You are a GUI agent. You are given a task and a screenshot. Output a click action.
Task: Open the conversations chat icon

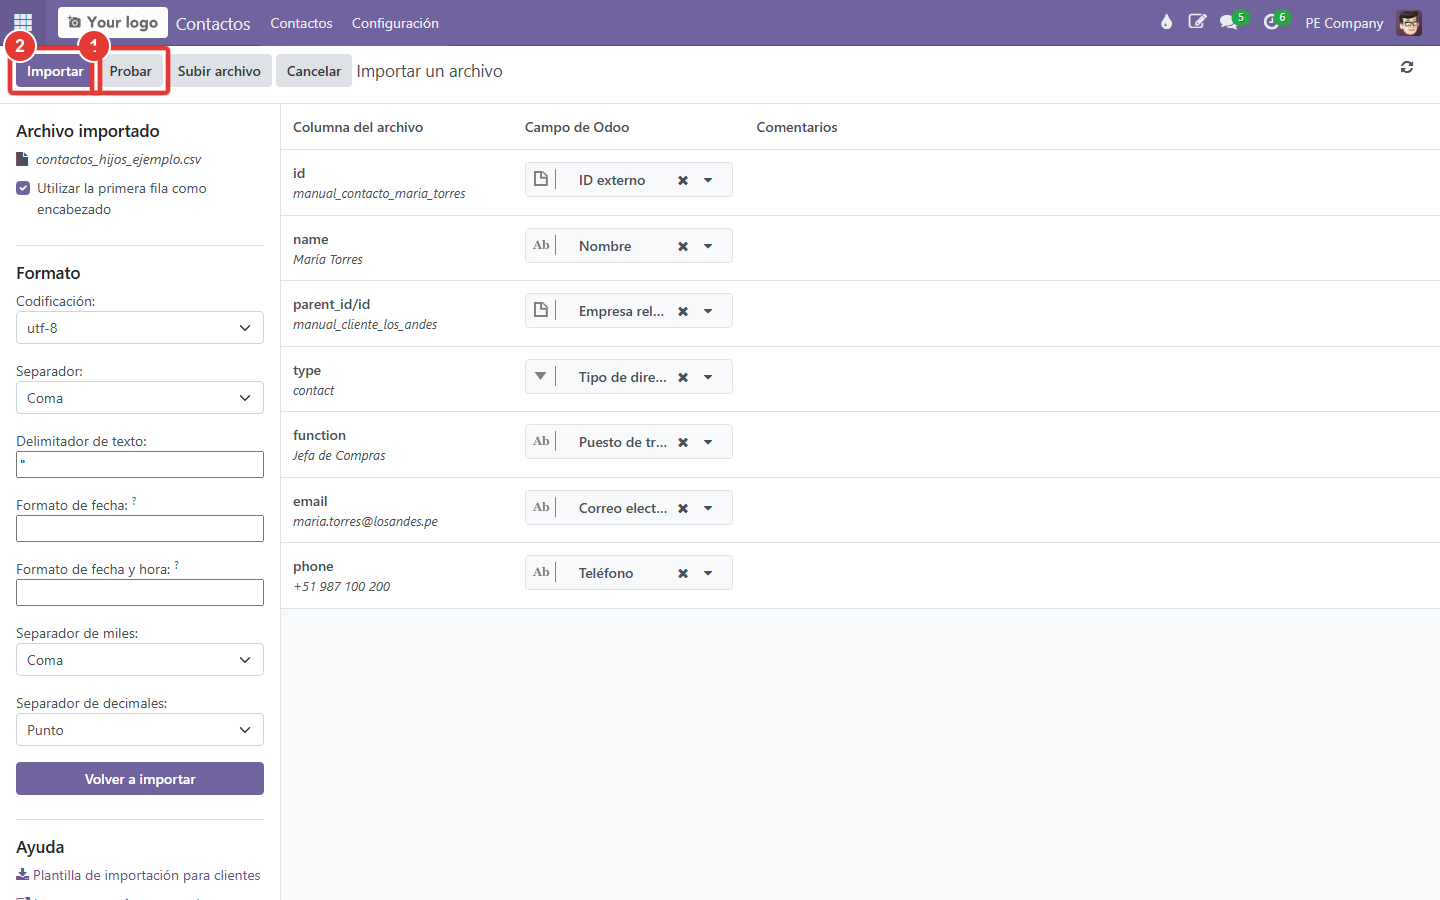click(1229, 22)
